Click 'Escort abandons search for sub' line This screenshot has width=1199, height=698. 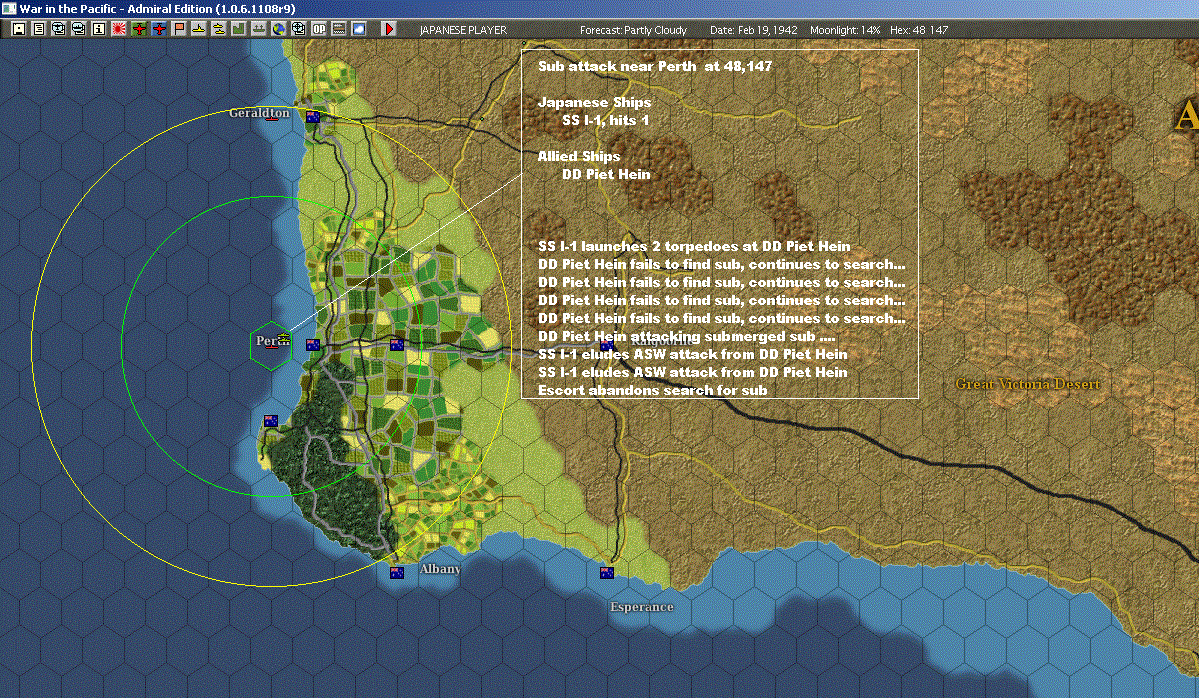point(652,391)
